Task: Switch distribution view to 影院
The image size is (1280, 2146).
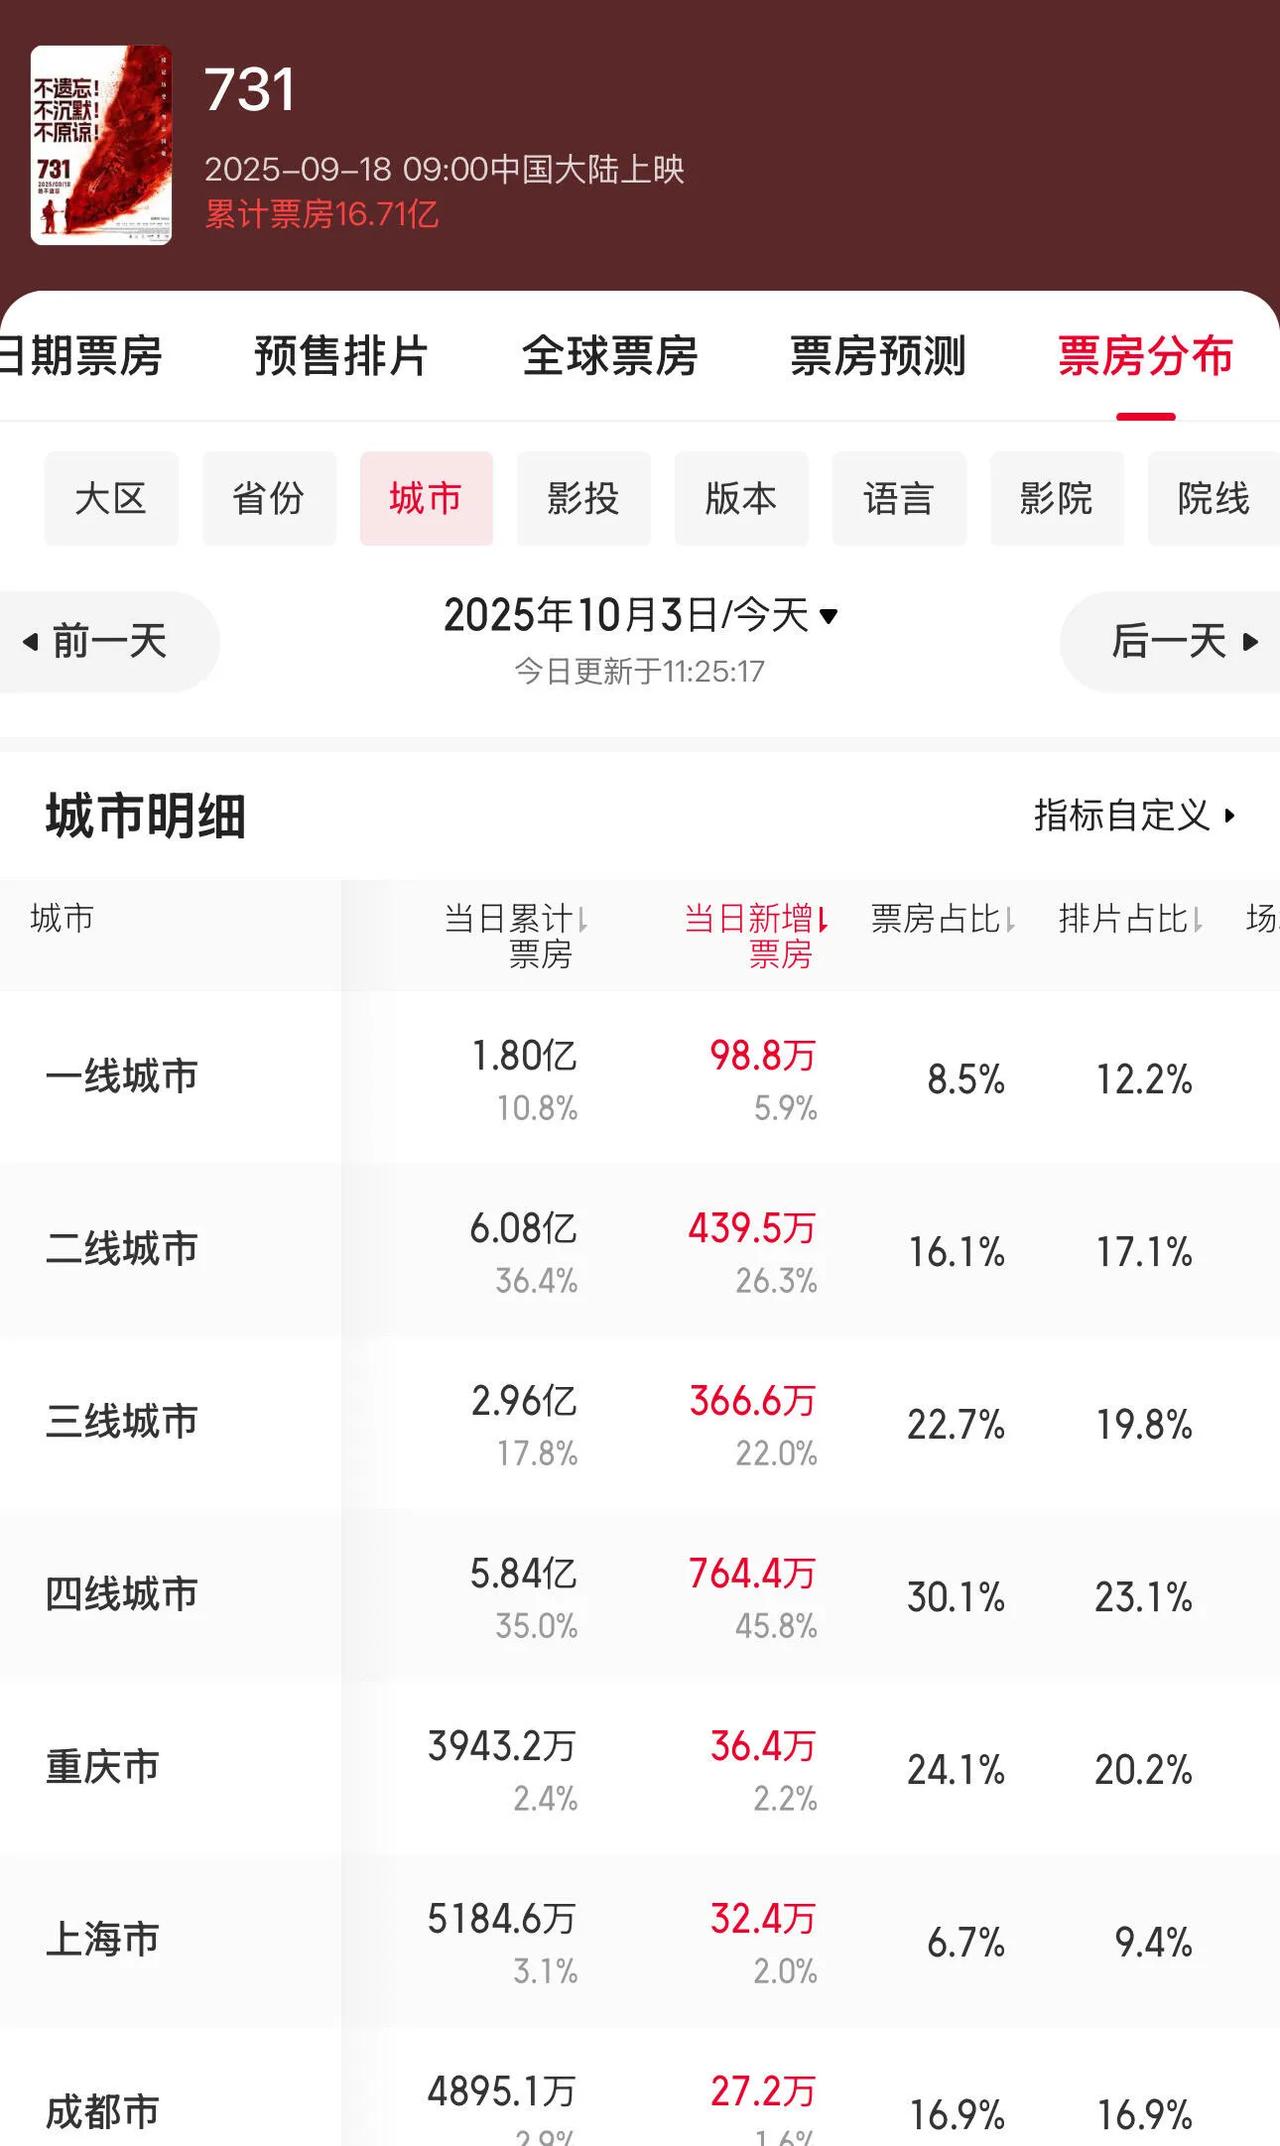Action: [x=1057, y=498]
